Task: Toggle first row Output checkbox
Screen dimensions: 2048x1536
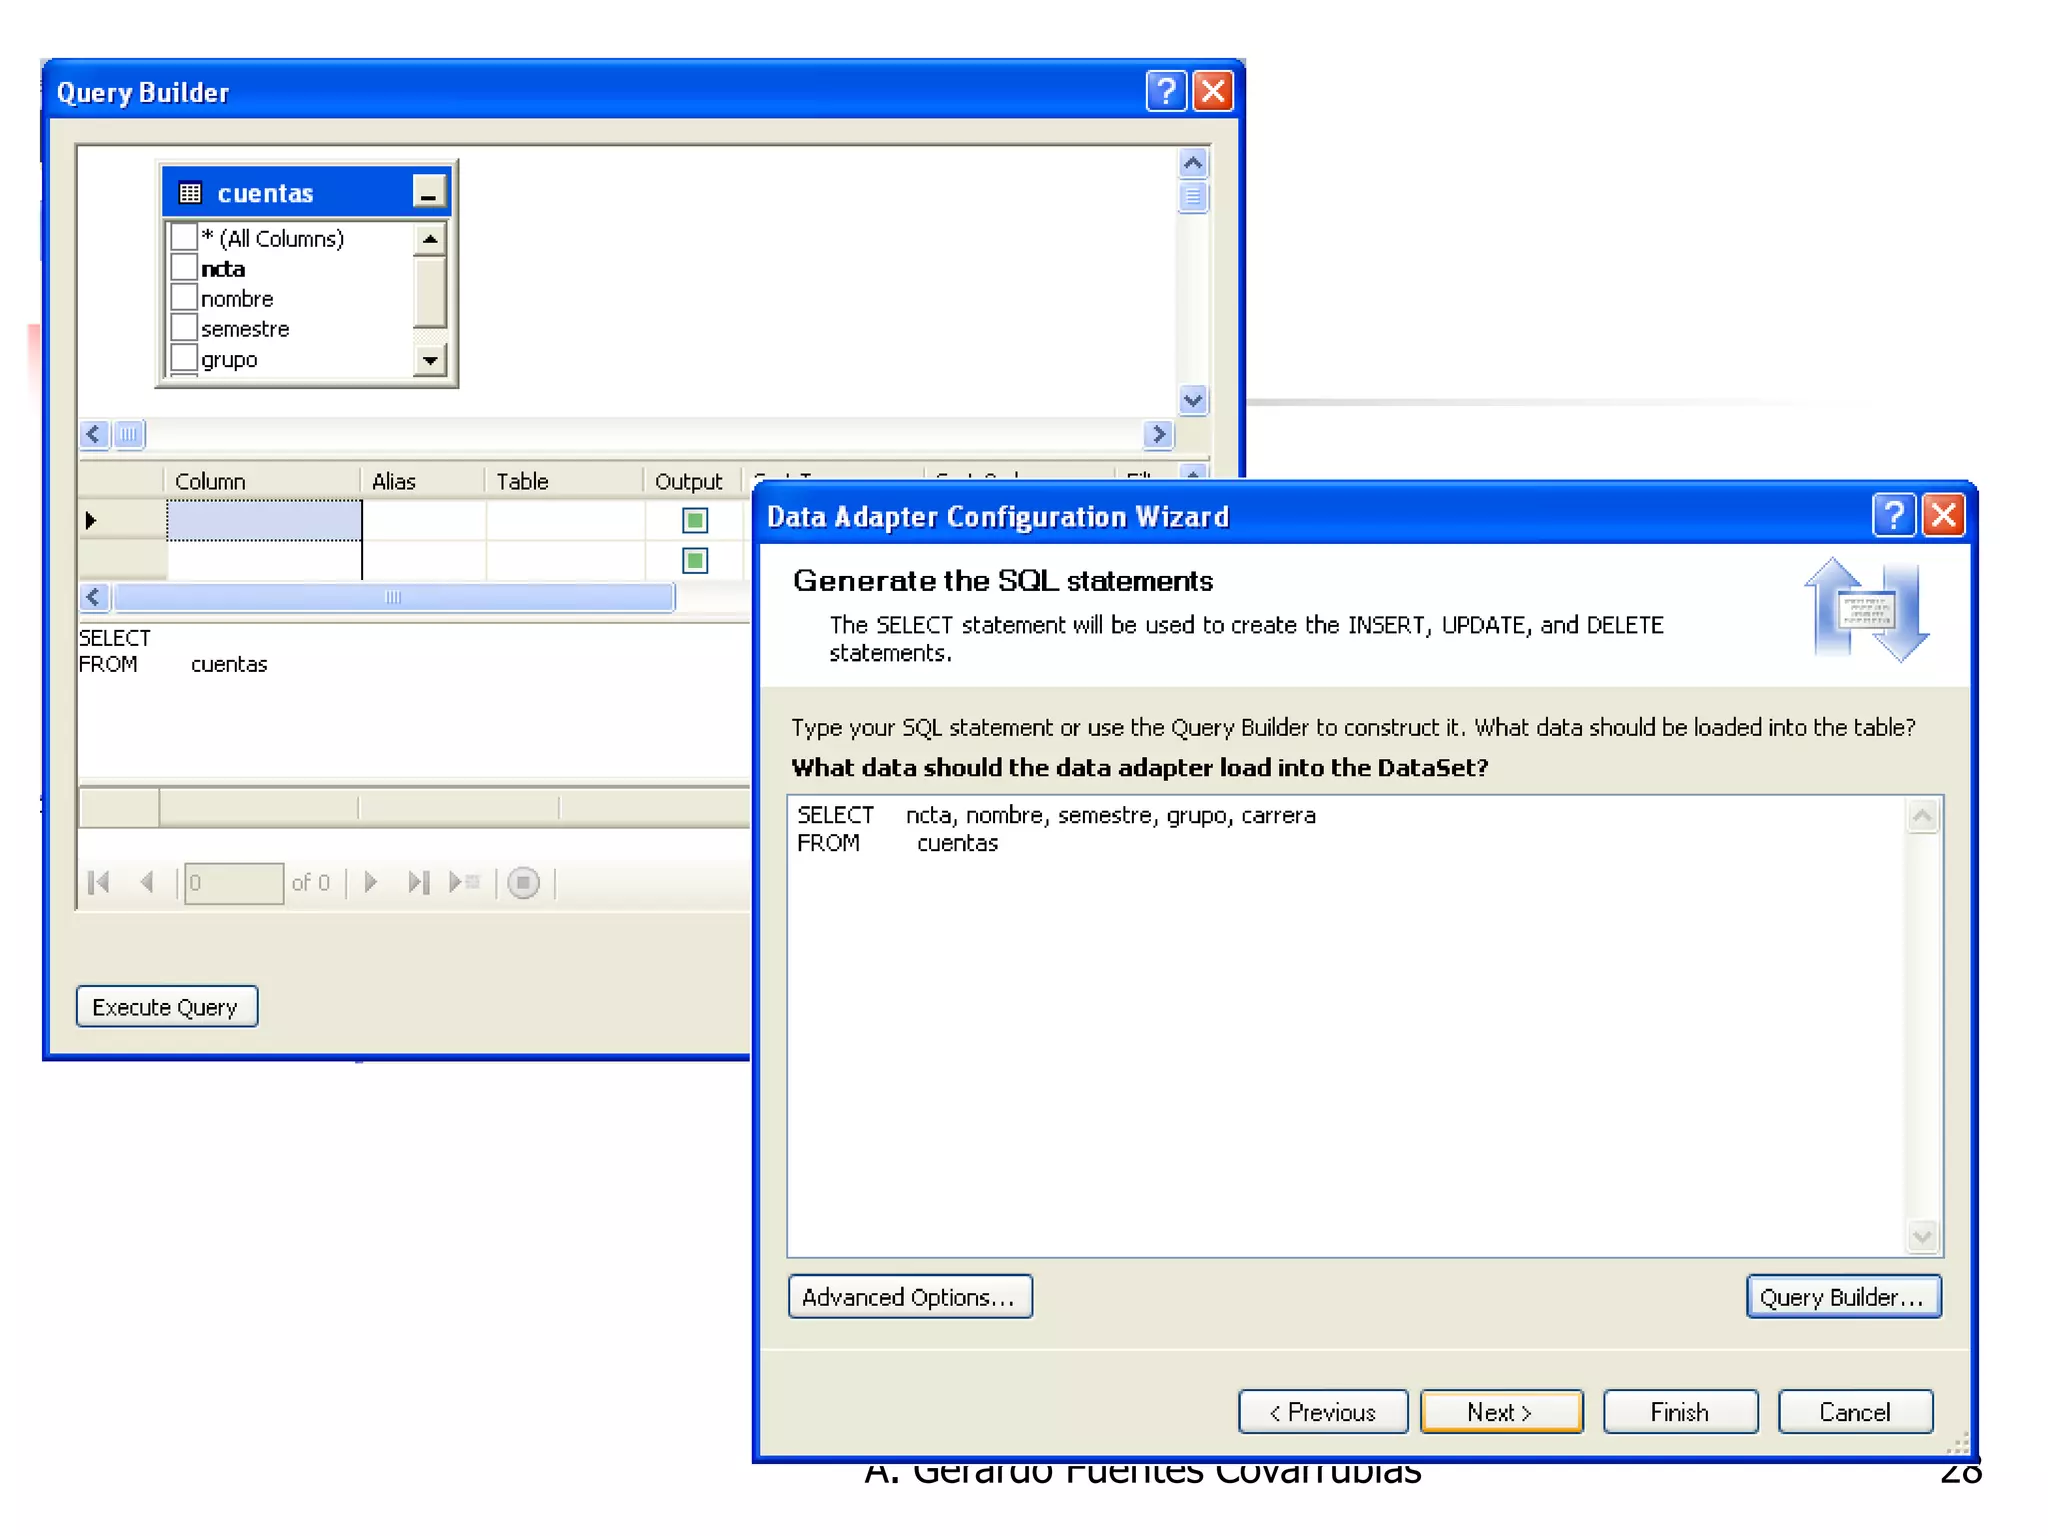Action: (695, 520)
